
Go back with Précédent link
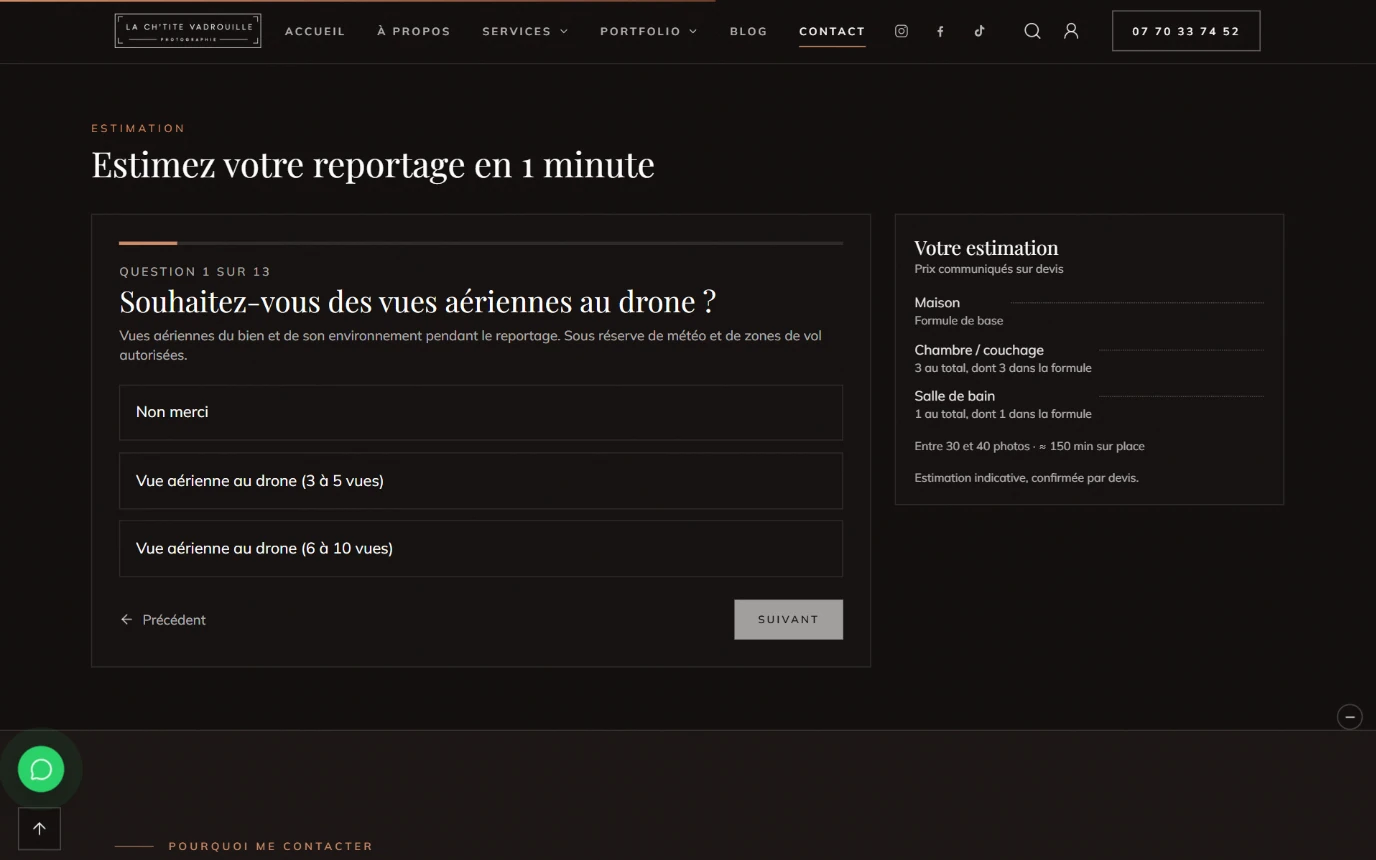click(163, 620)
